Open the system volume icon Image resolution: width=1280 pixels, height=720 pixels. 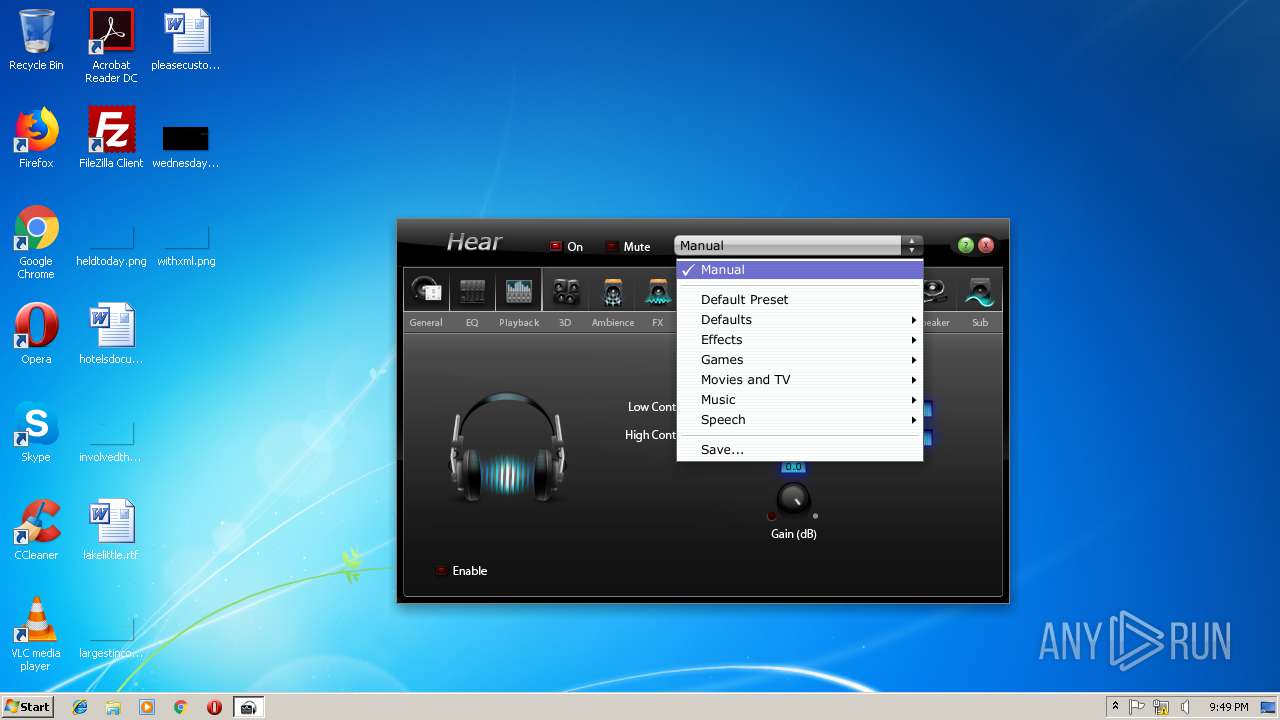1185,707
